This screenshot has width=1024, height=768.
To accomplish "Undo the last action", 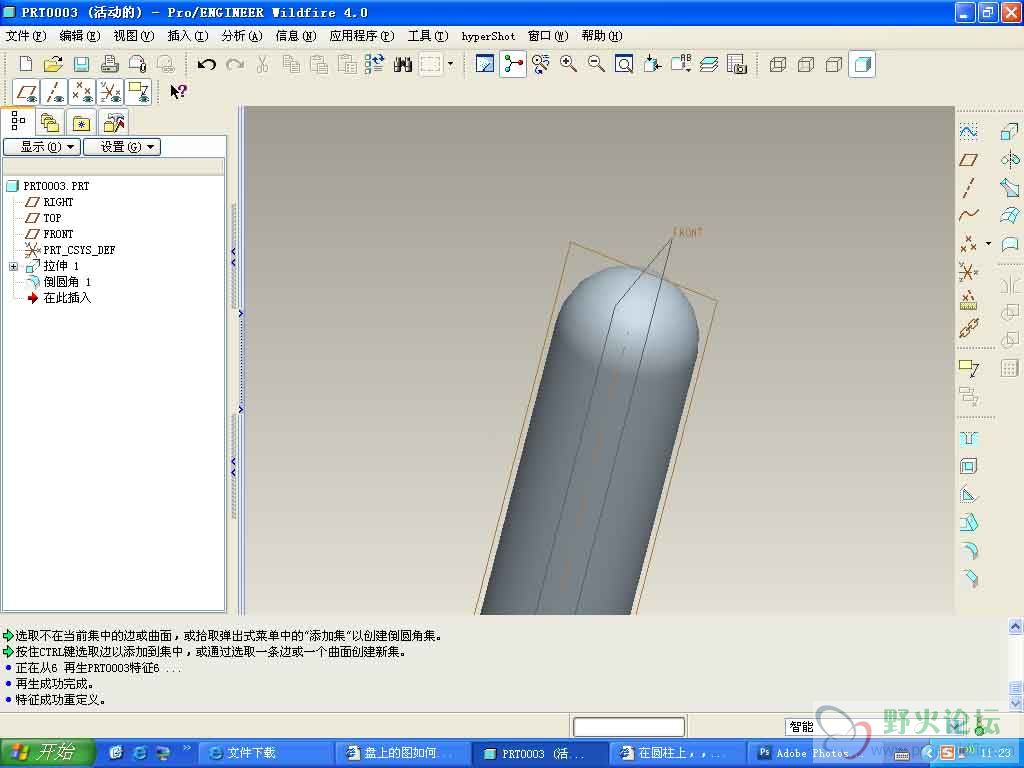I will (206, 64).
